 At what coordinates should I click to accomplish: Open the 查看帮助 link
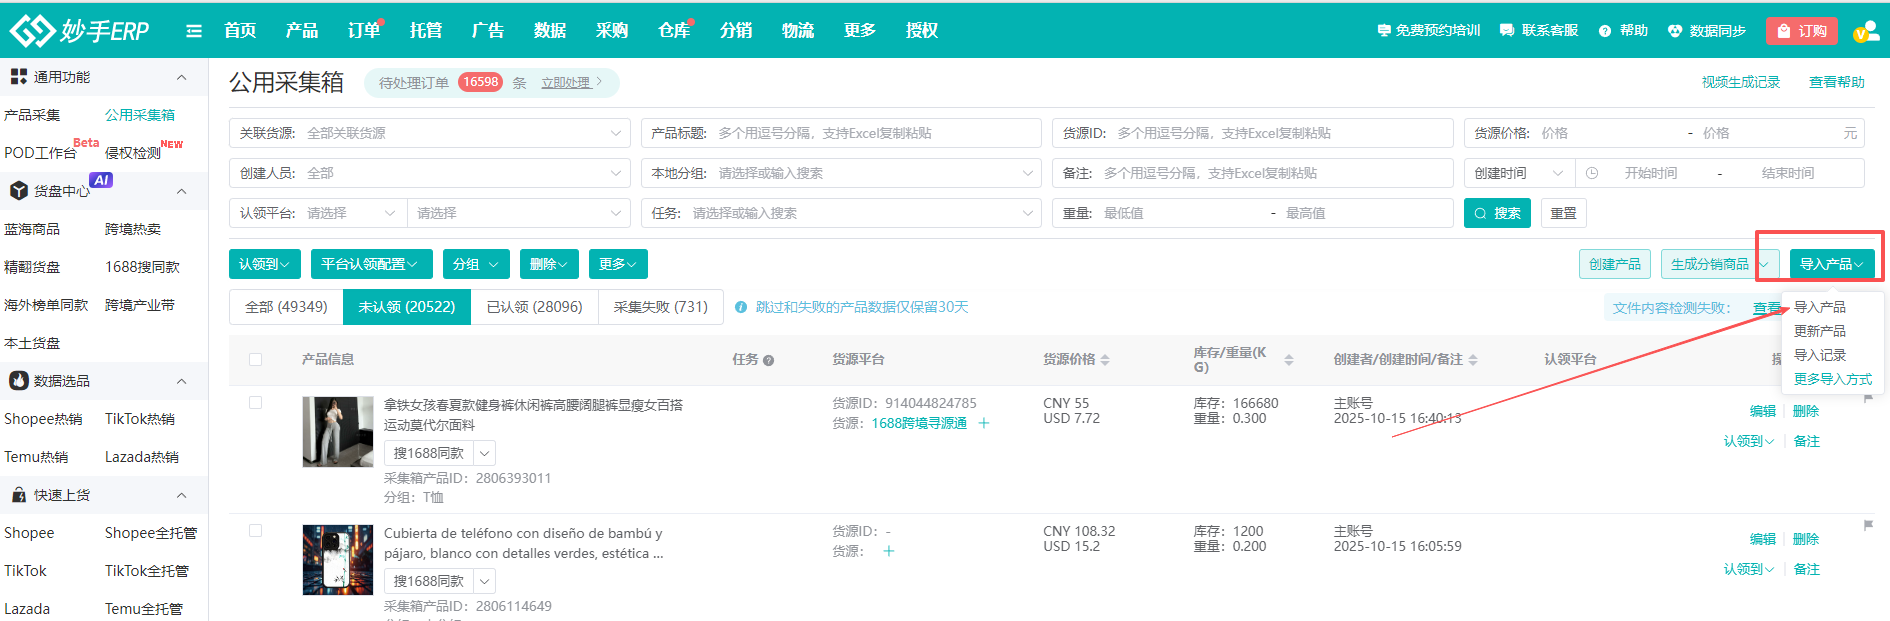pyautogui.click(x=1836, y=82)
